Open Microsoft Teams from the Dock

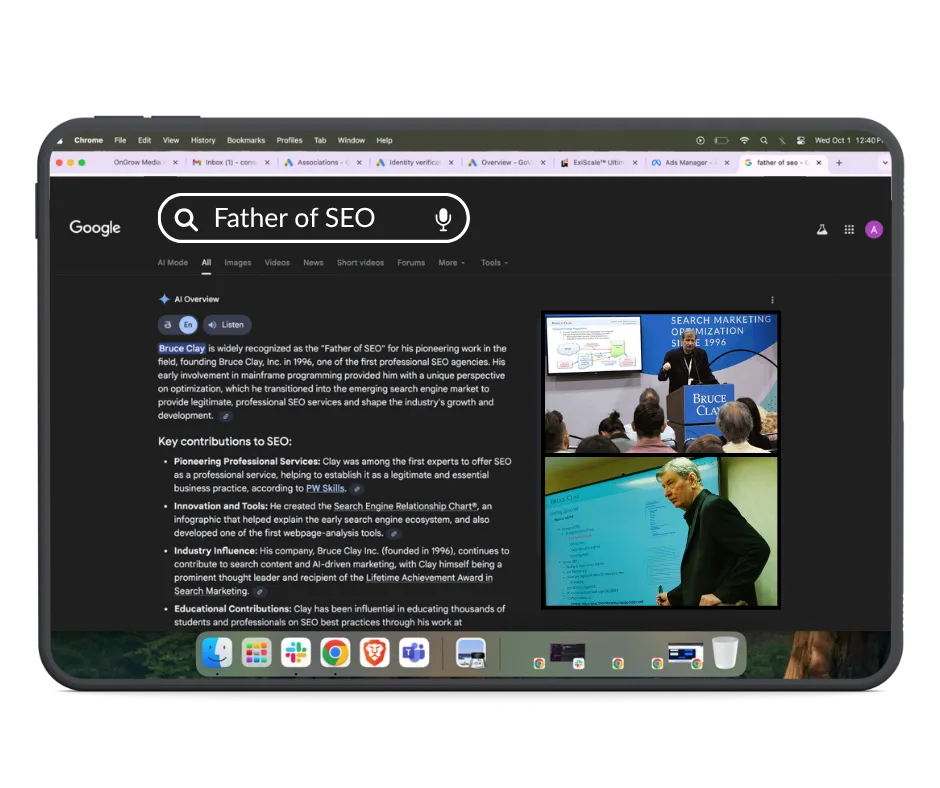click(x=414, y=652)
